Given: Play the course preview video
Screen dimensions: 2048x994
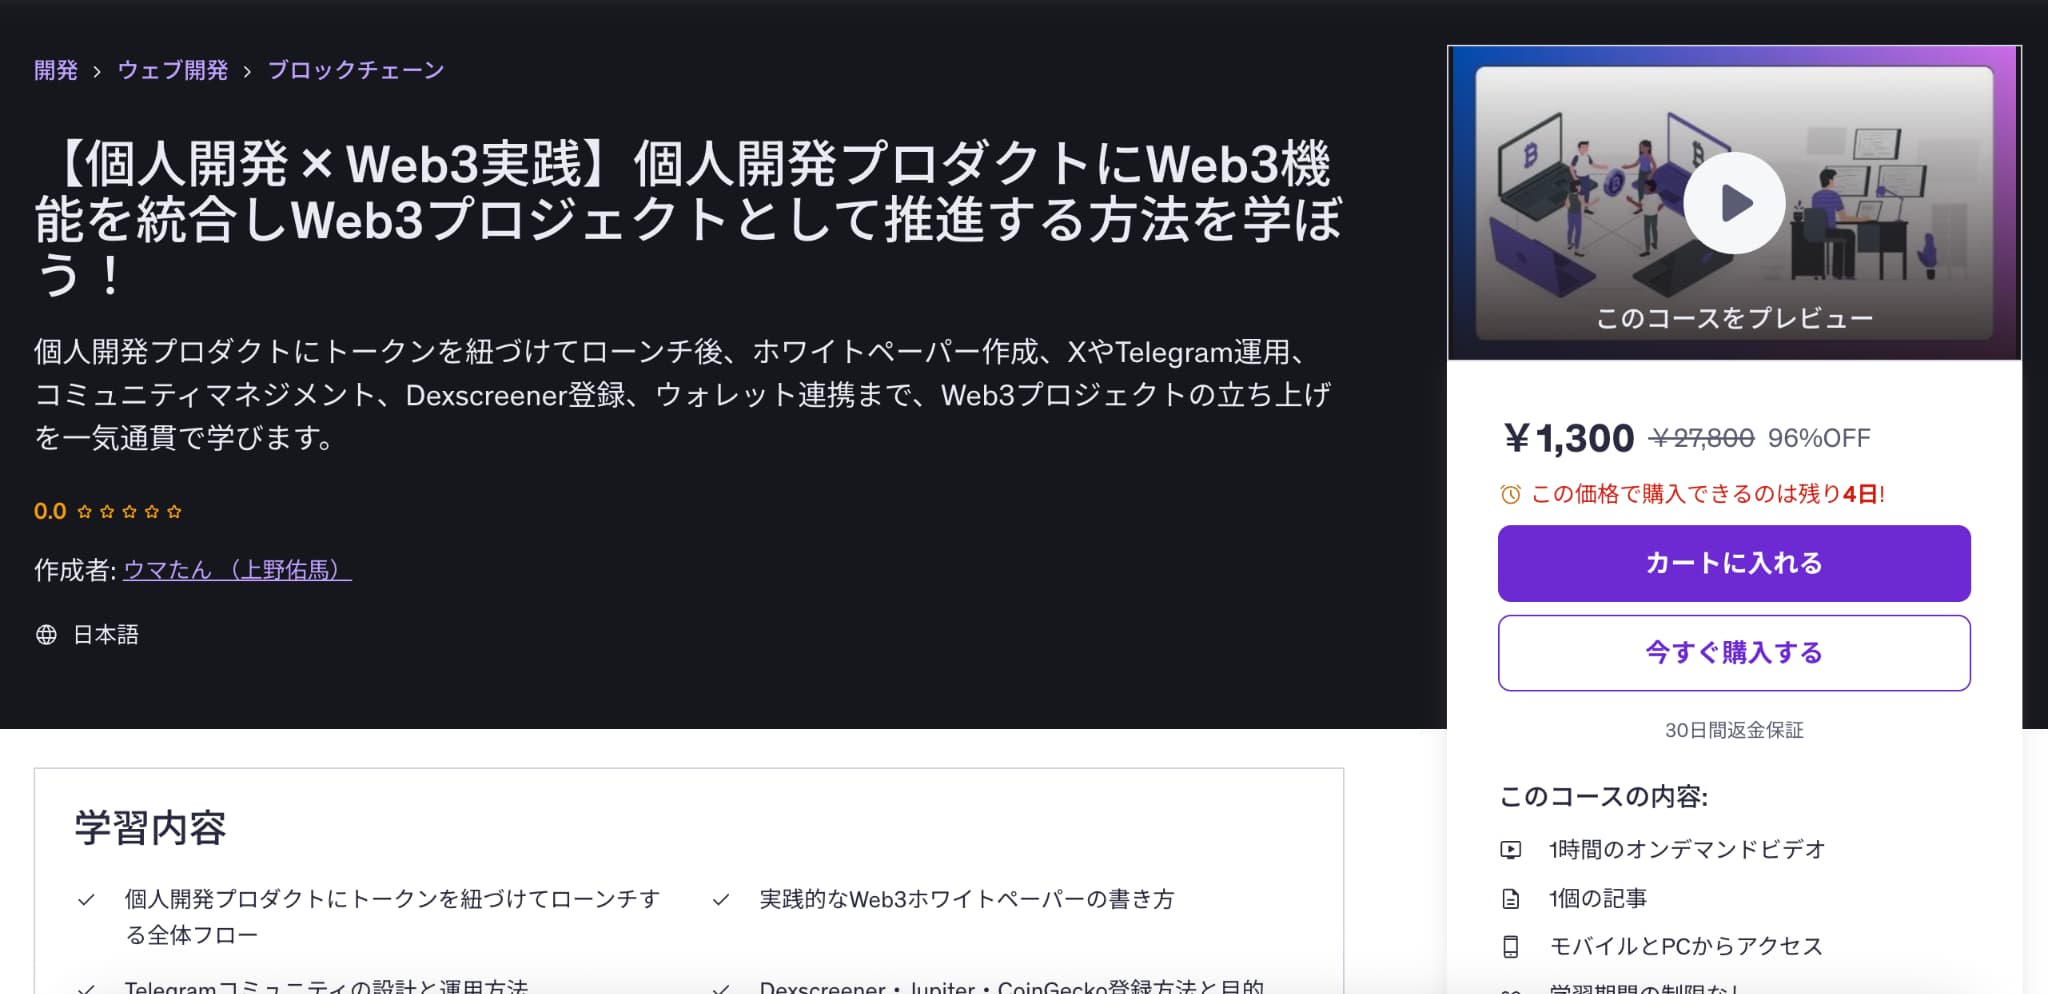Looking at the screenshot, I should tap(1734, 203).
